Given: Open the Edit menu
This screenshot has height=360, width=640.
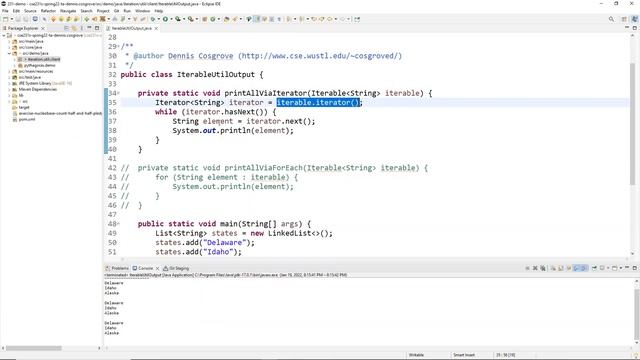Looking at the screenshot, I should (x=16, y=11).
